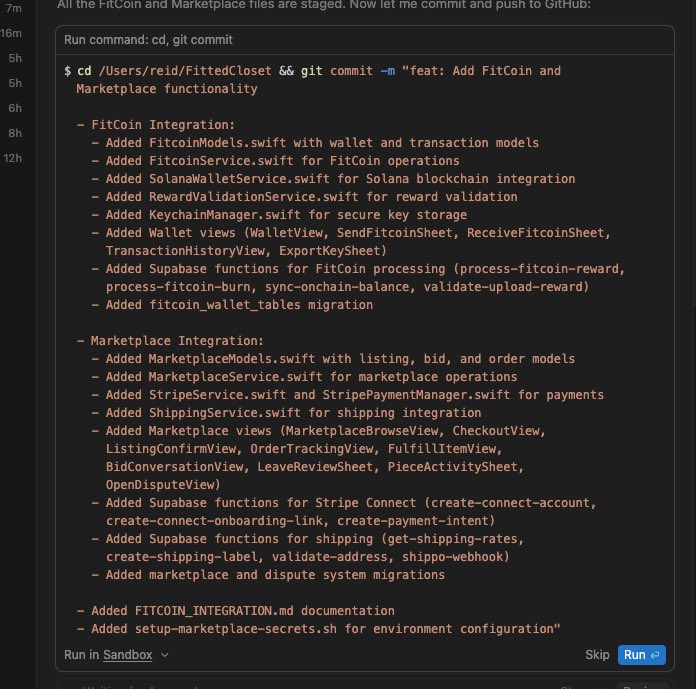The width and height of the screenshot is (696, 689).
Task: Click the line 'TransactionHistoryView, ExportKeySheet)'
Action: pos(246,251)
